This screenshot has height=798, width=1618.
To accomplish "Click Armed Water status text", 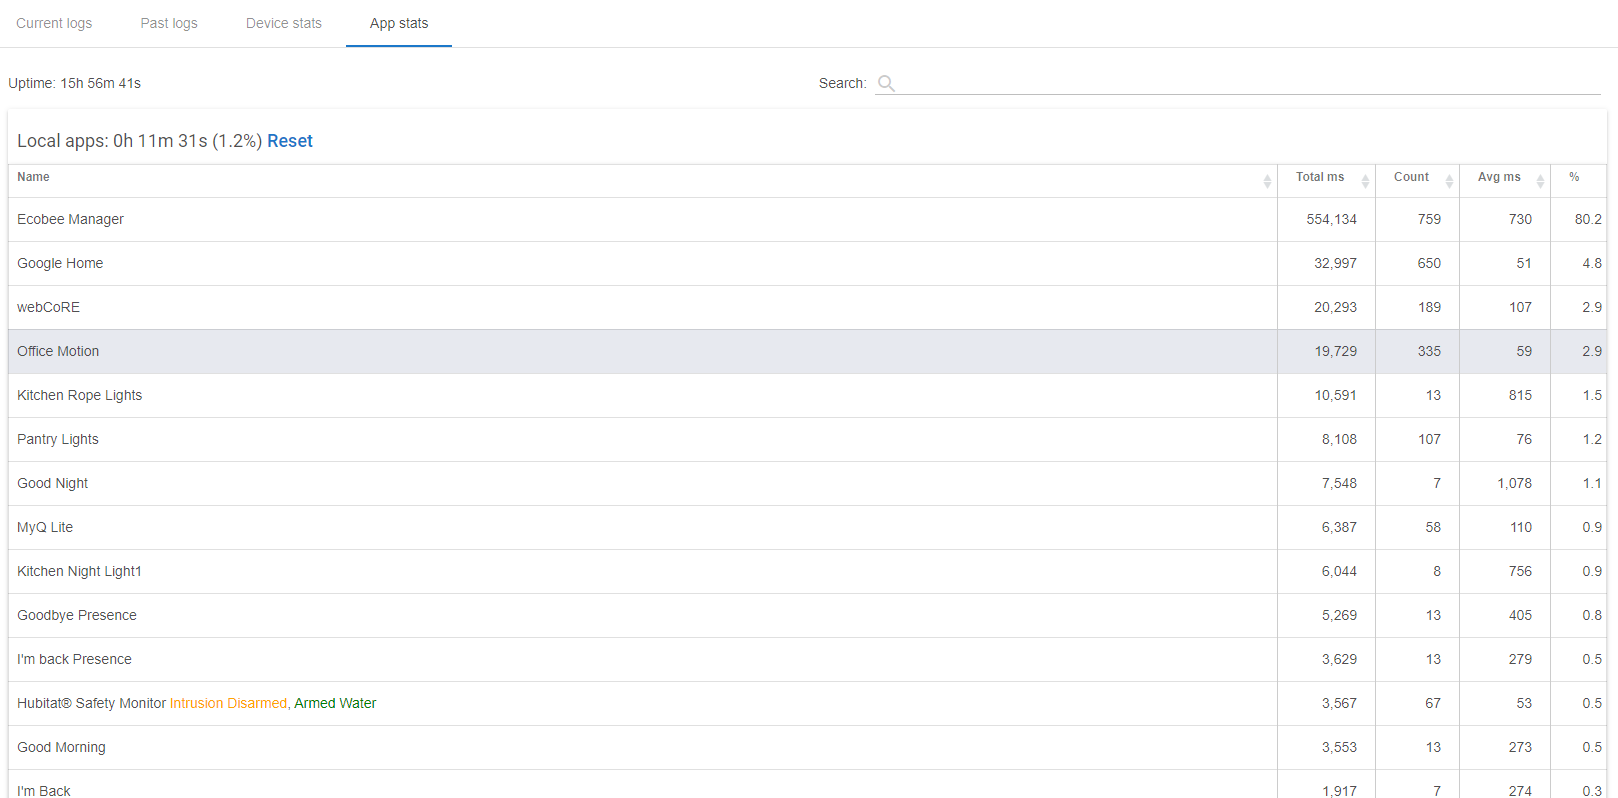I will click(335, 703).
